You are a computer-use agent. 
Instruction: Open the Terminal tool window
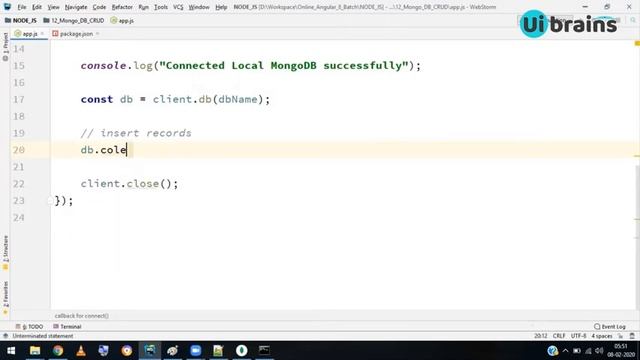pos(67,327)
